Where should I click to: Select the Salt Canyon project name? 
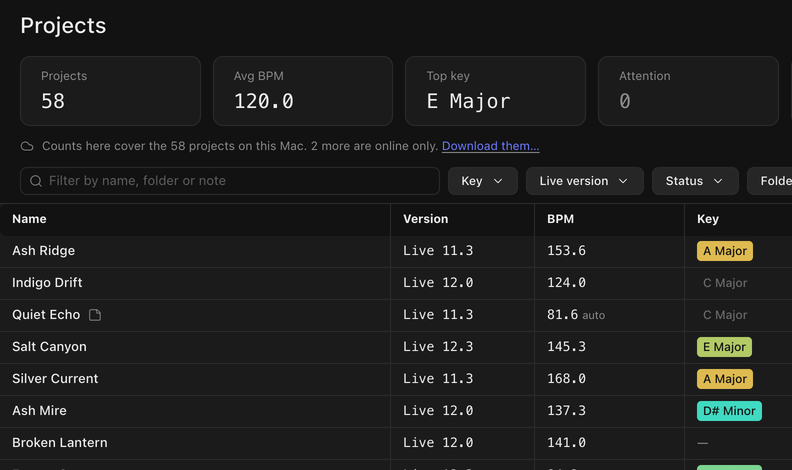click(x=49, y=347)
